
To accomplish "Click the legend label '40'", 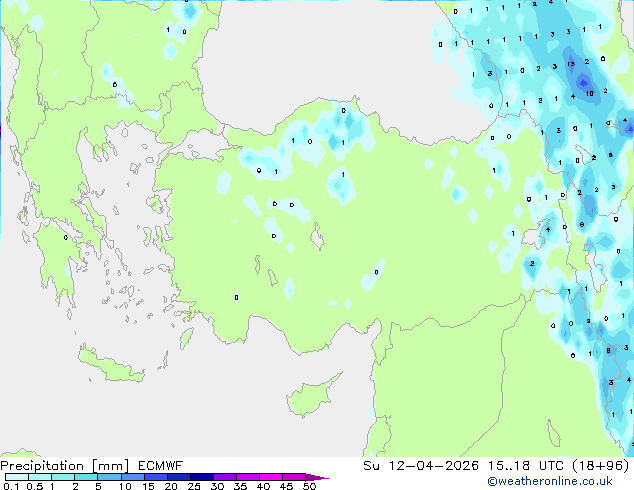I will [x=263, y=486].
